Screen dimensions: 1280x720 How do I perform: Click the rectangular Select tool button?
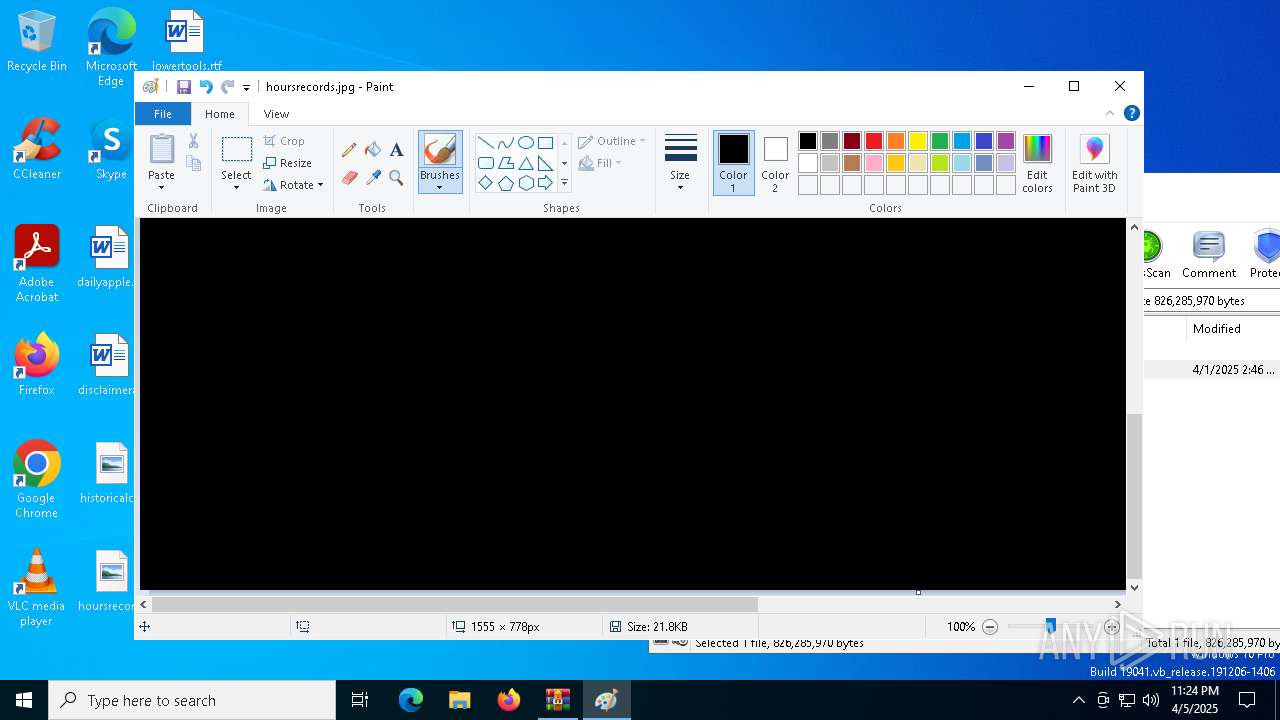[236, 150]
